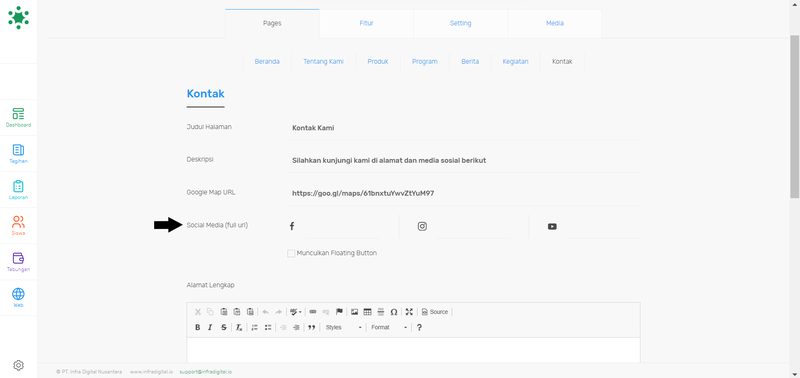
Task: Click the Source button in editor
Action: click(435, 312)
